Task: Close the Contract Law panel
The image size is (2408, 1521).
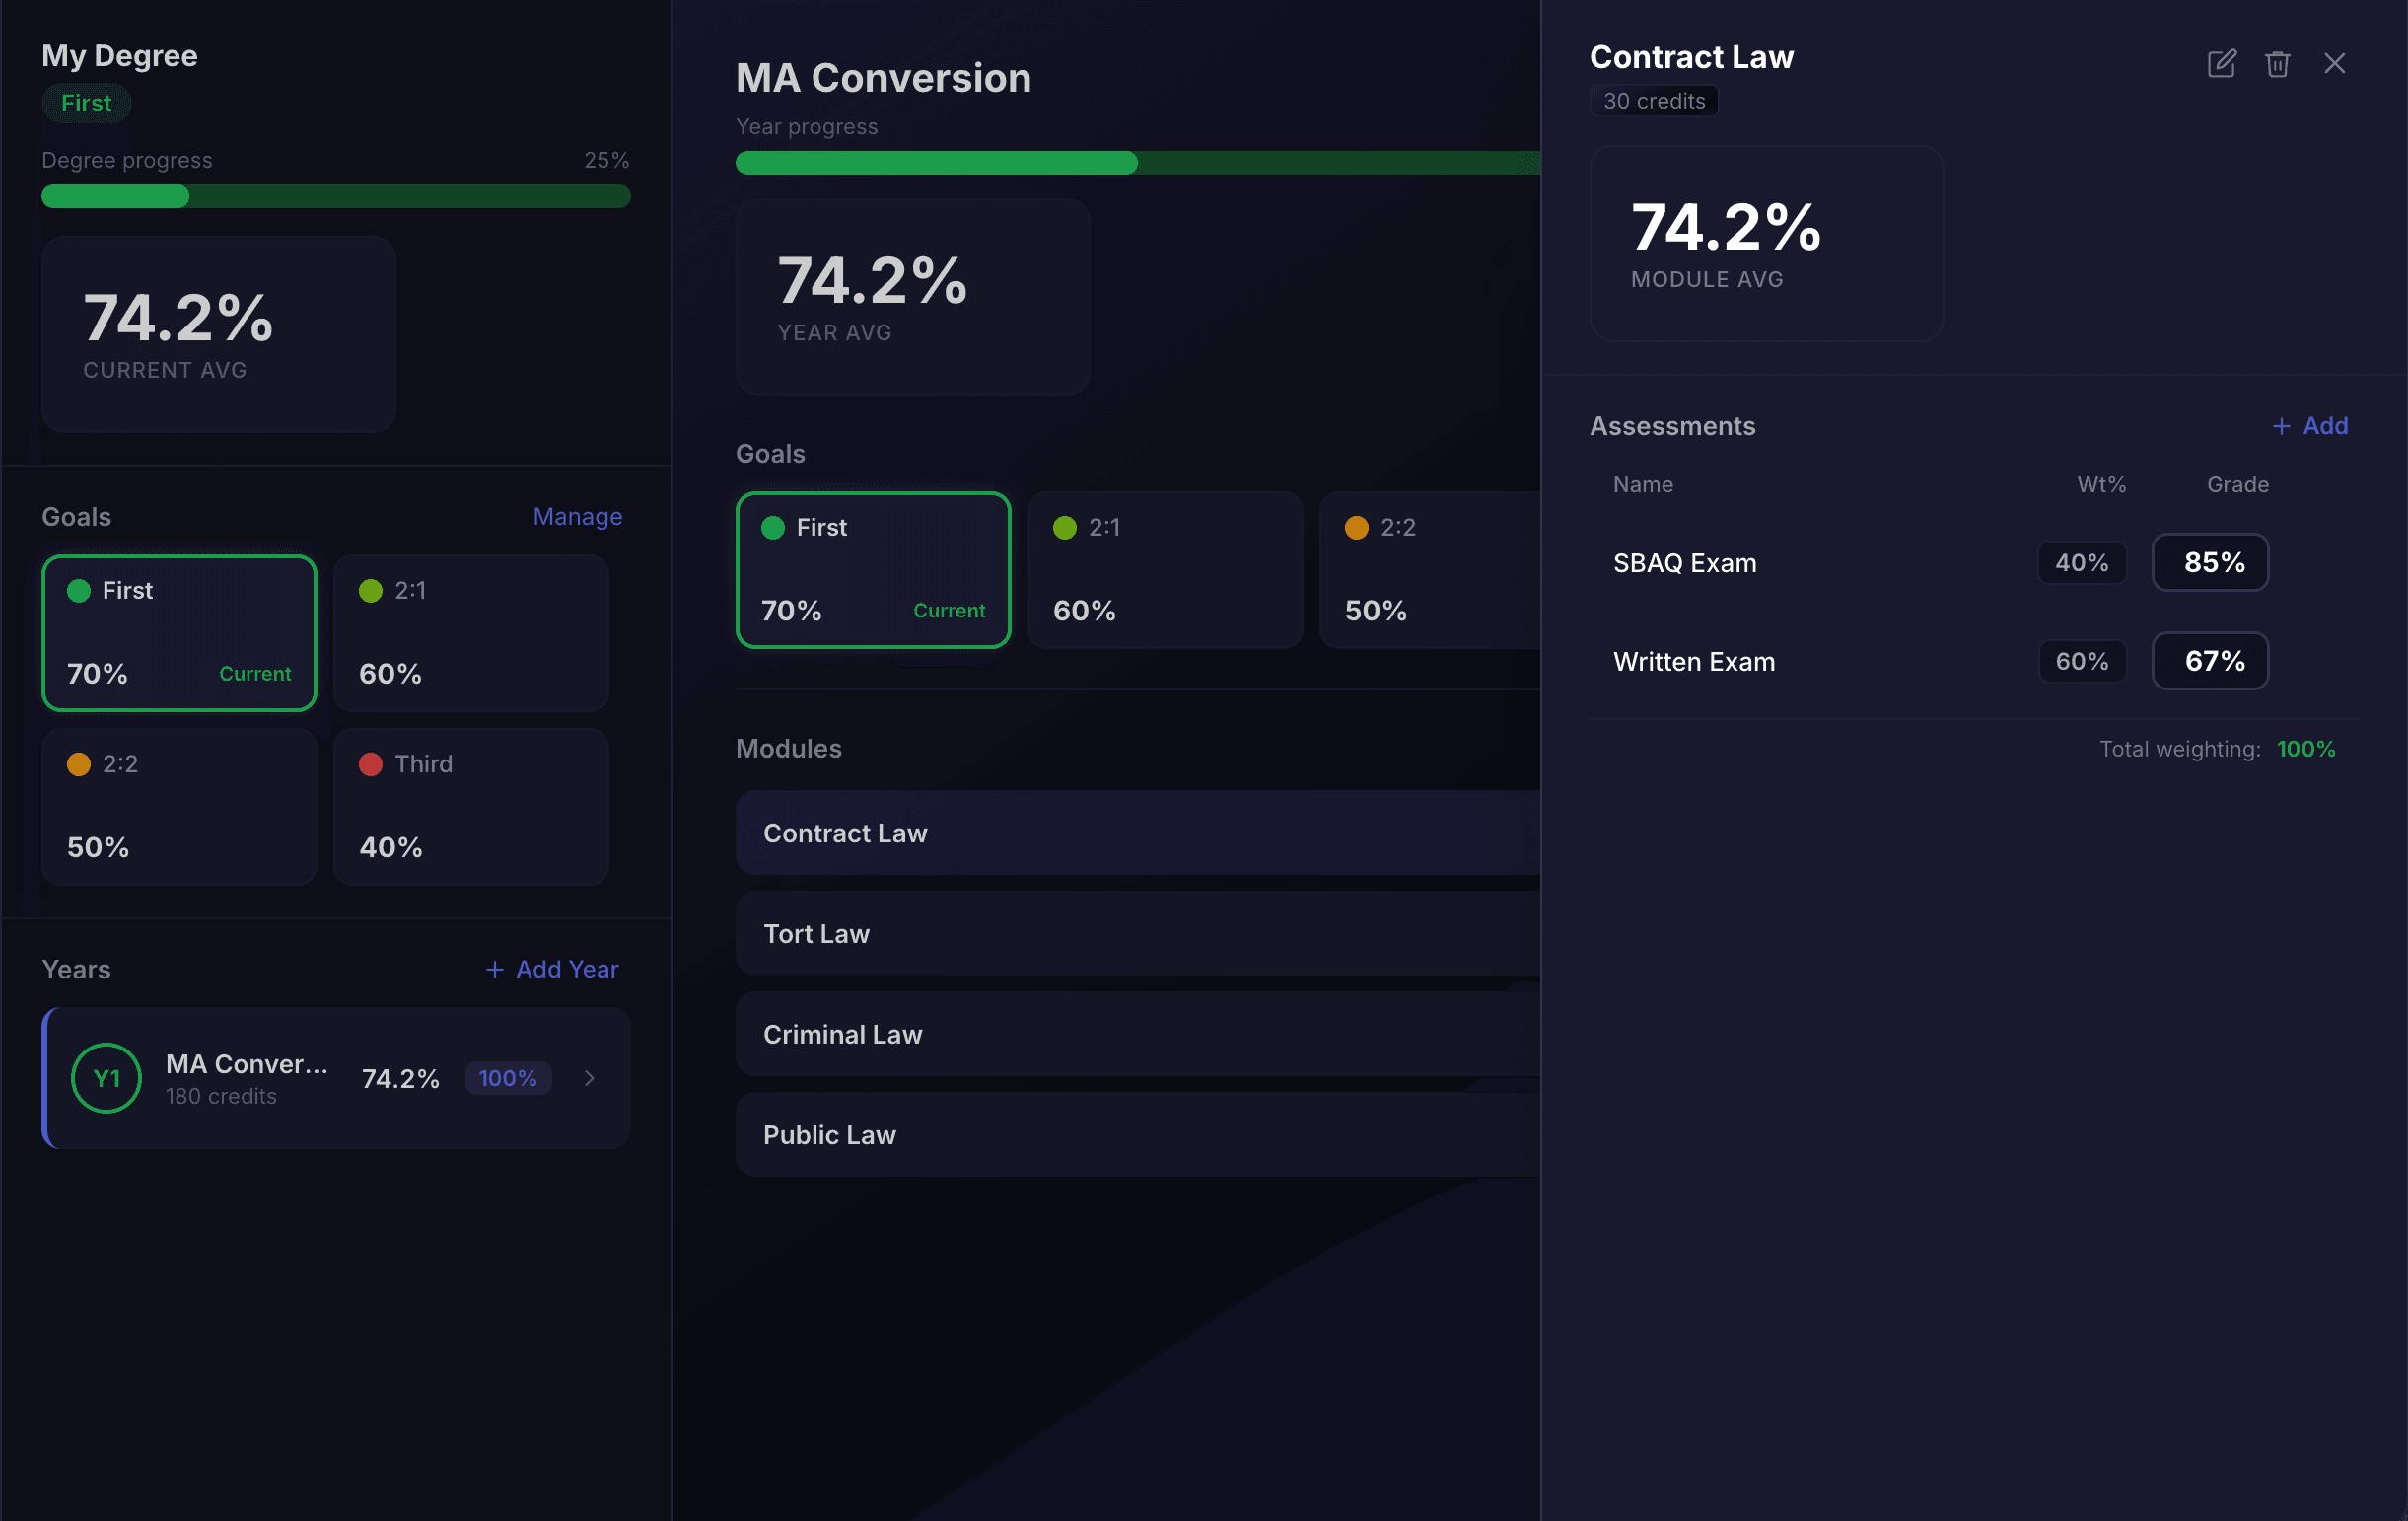Action: click(2335, 64)
